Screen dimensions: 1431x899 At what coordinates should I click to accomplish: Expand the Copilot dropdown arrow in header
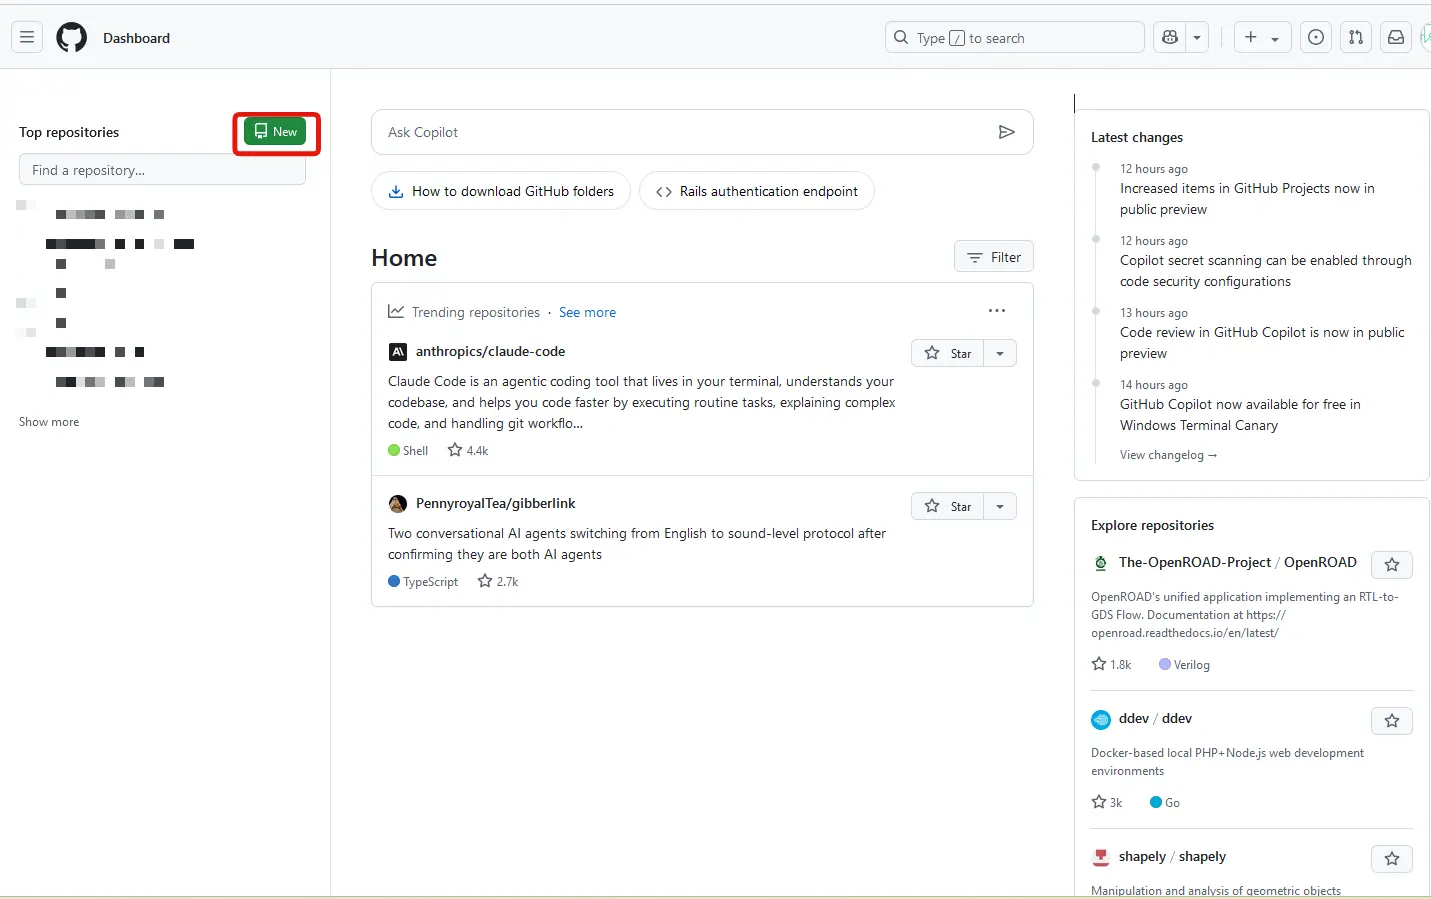click(x=1197, y=38)
